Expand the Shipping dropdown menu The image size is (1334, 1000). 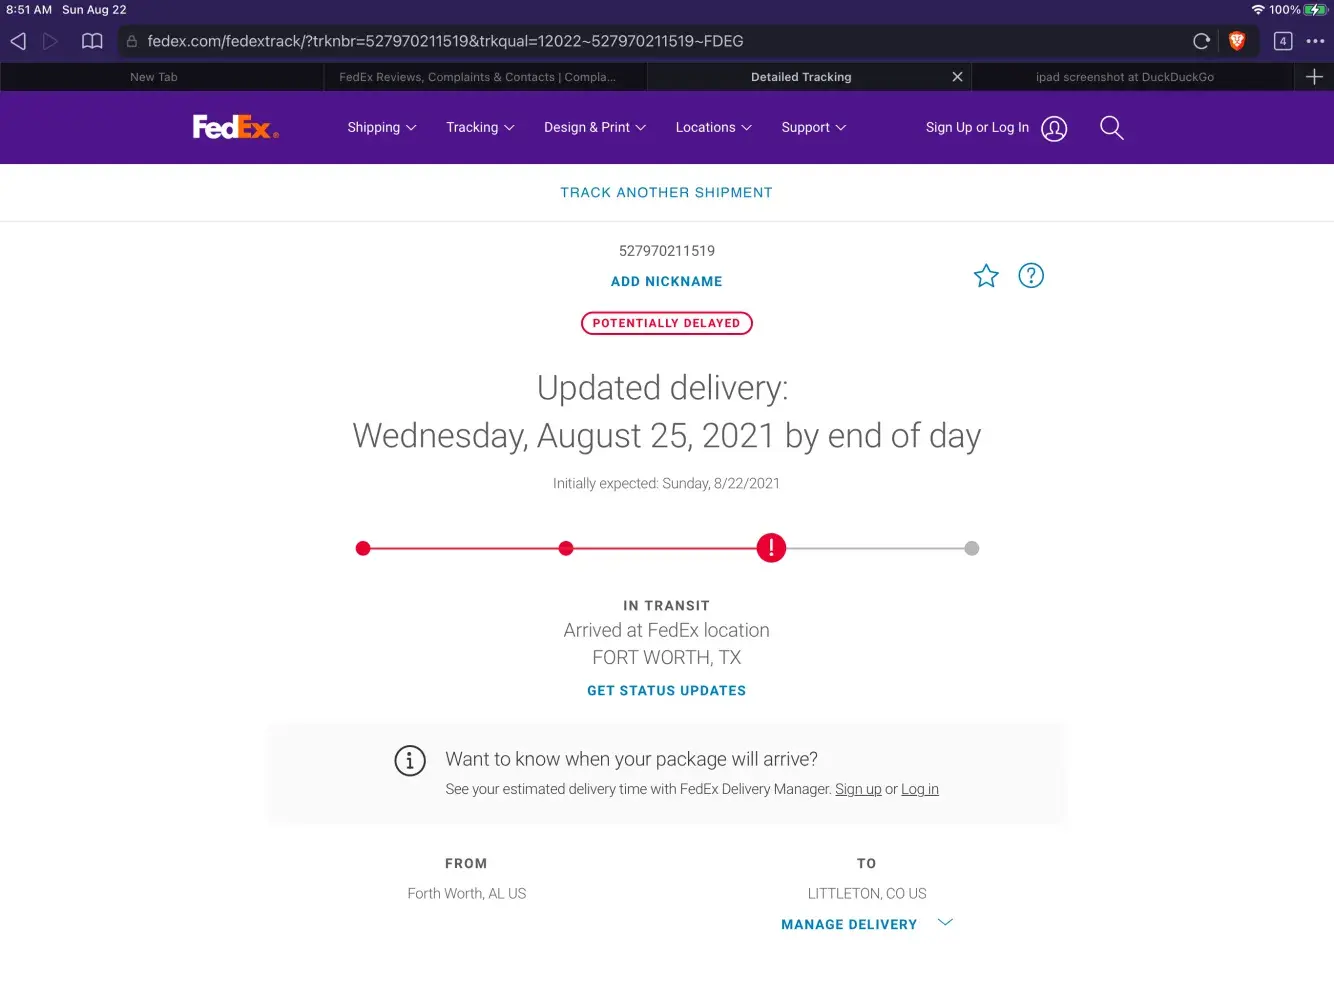tap(381, 127)
